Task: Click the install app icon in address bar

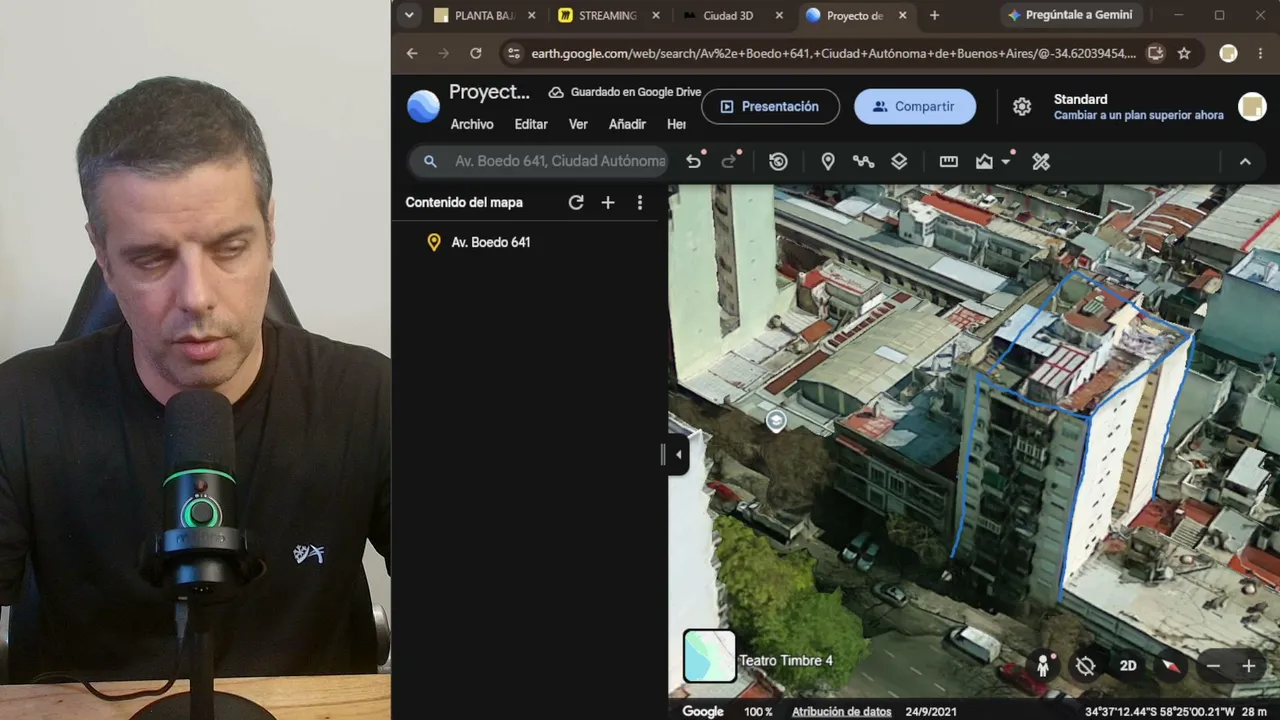Action: tap(1155, 53)
